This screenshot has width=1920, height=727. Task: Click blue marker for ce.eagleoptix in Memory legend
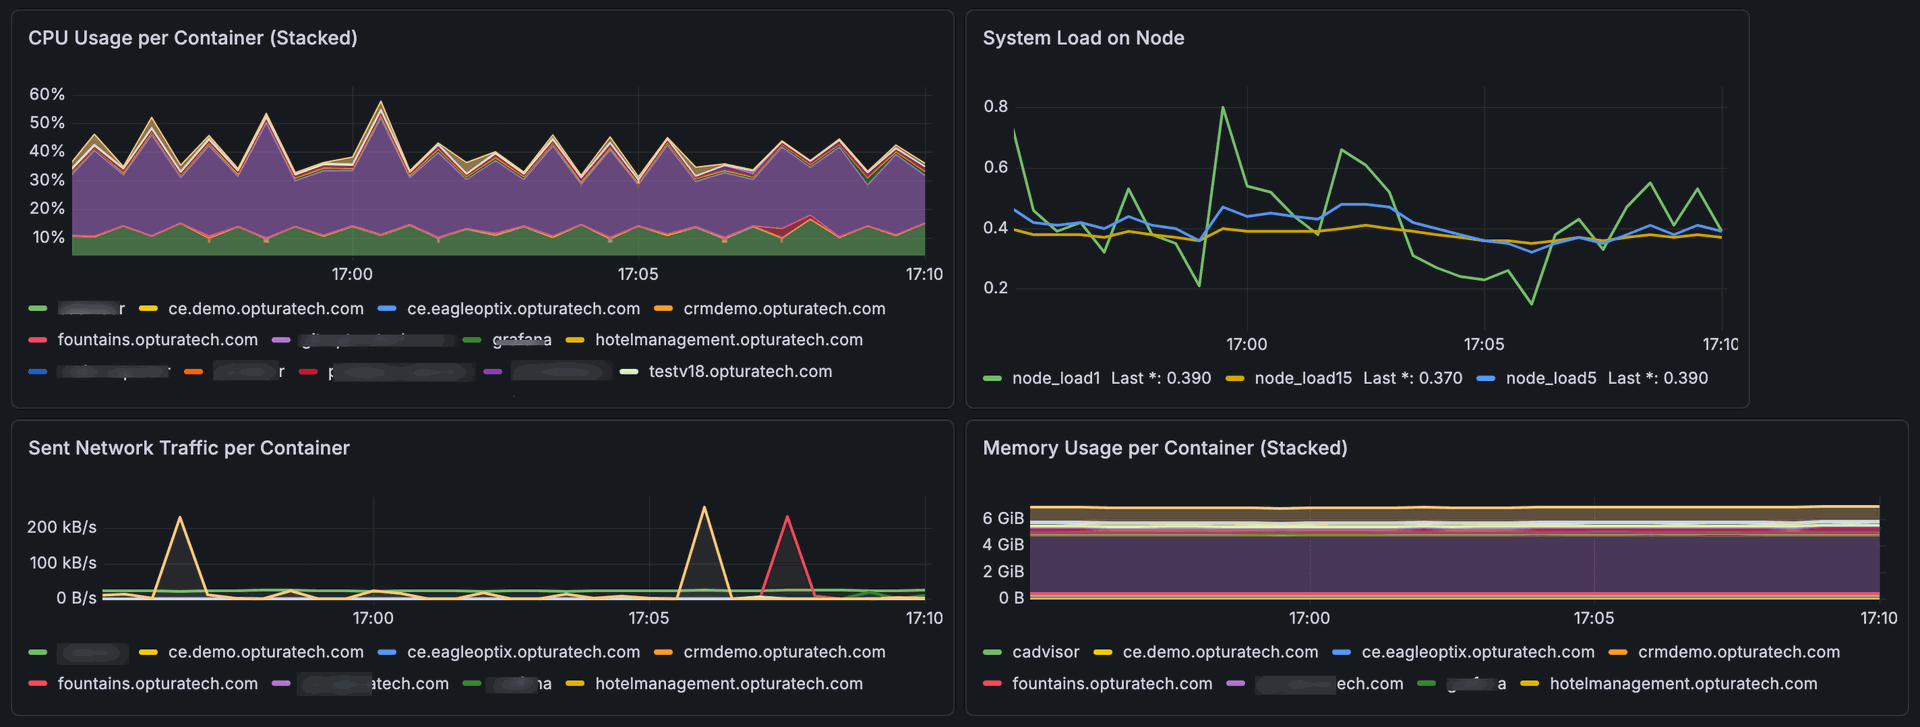pyautogui.click(x=1342, y=652)
